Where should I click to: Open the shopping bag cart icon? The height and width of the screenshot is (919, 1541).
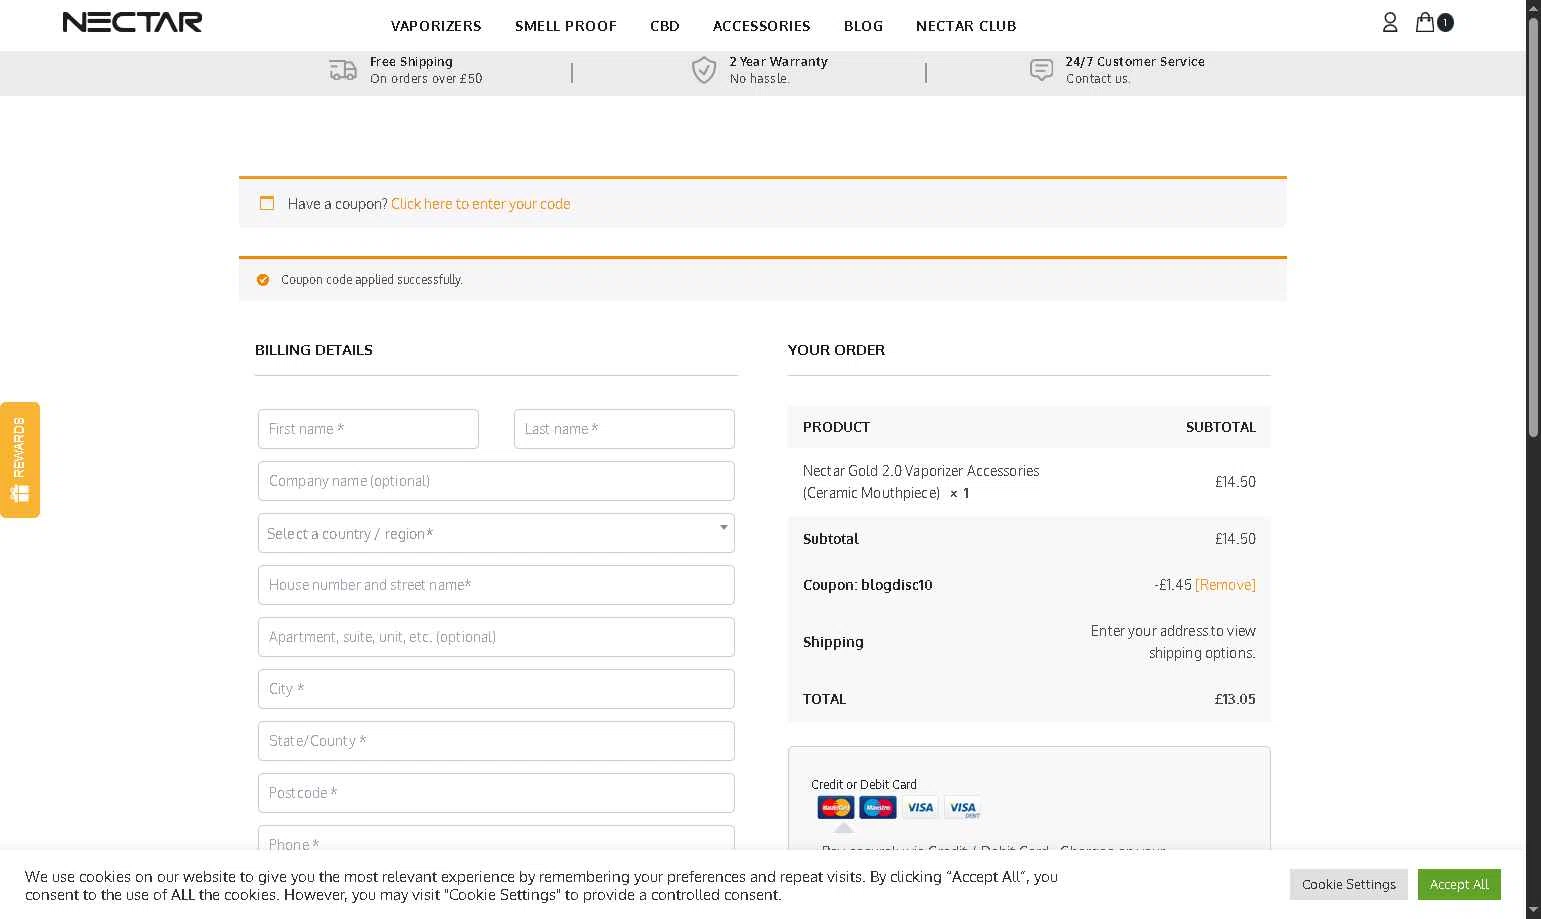point(1425,22)
